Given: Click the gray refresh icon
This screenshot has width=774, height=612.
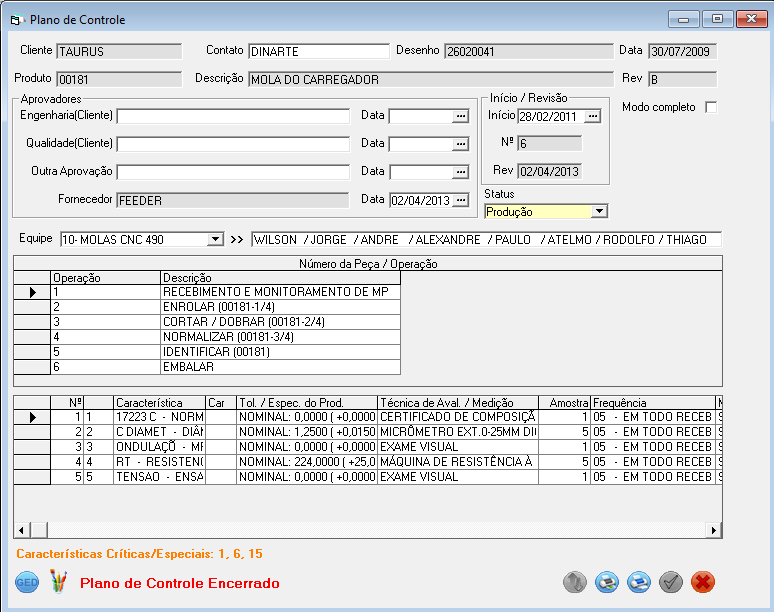Looking at the screenshot, I should [x=574, y=582].
